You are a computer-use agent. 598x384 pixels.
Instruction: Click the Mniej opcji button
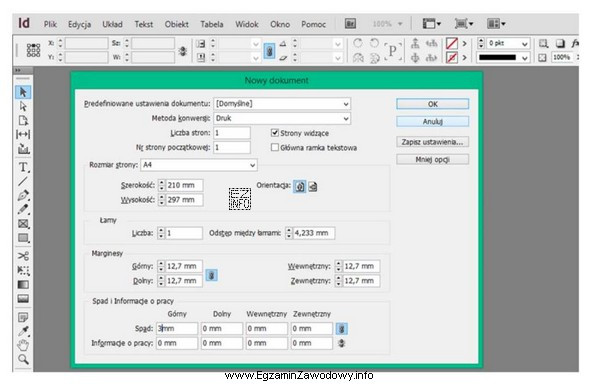432,159
